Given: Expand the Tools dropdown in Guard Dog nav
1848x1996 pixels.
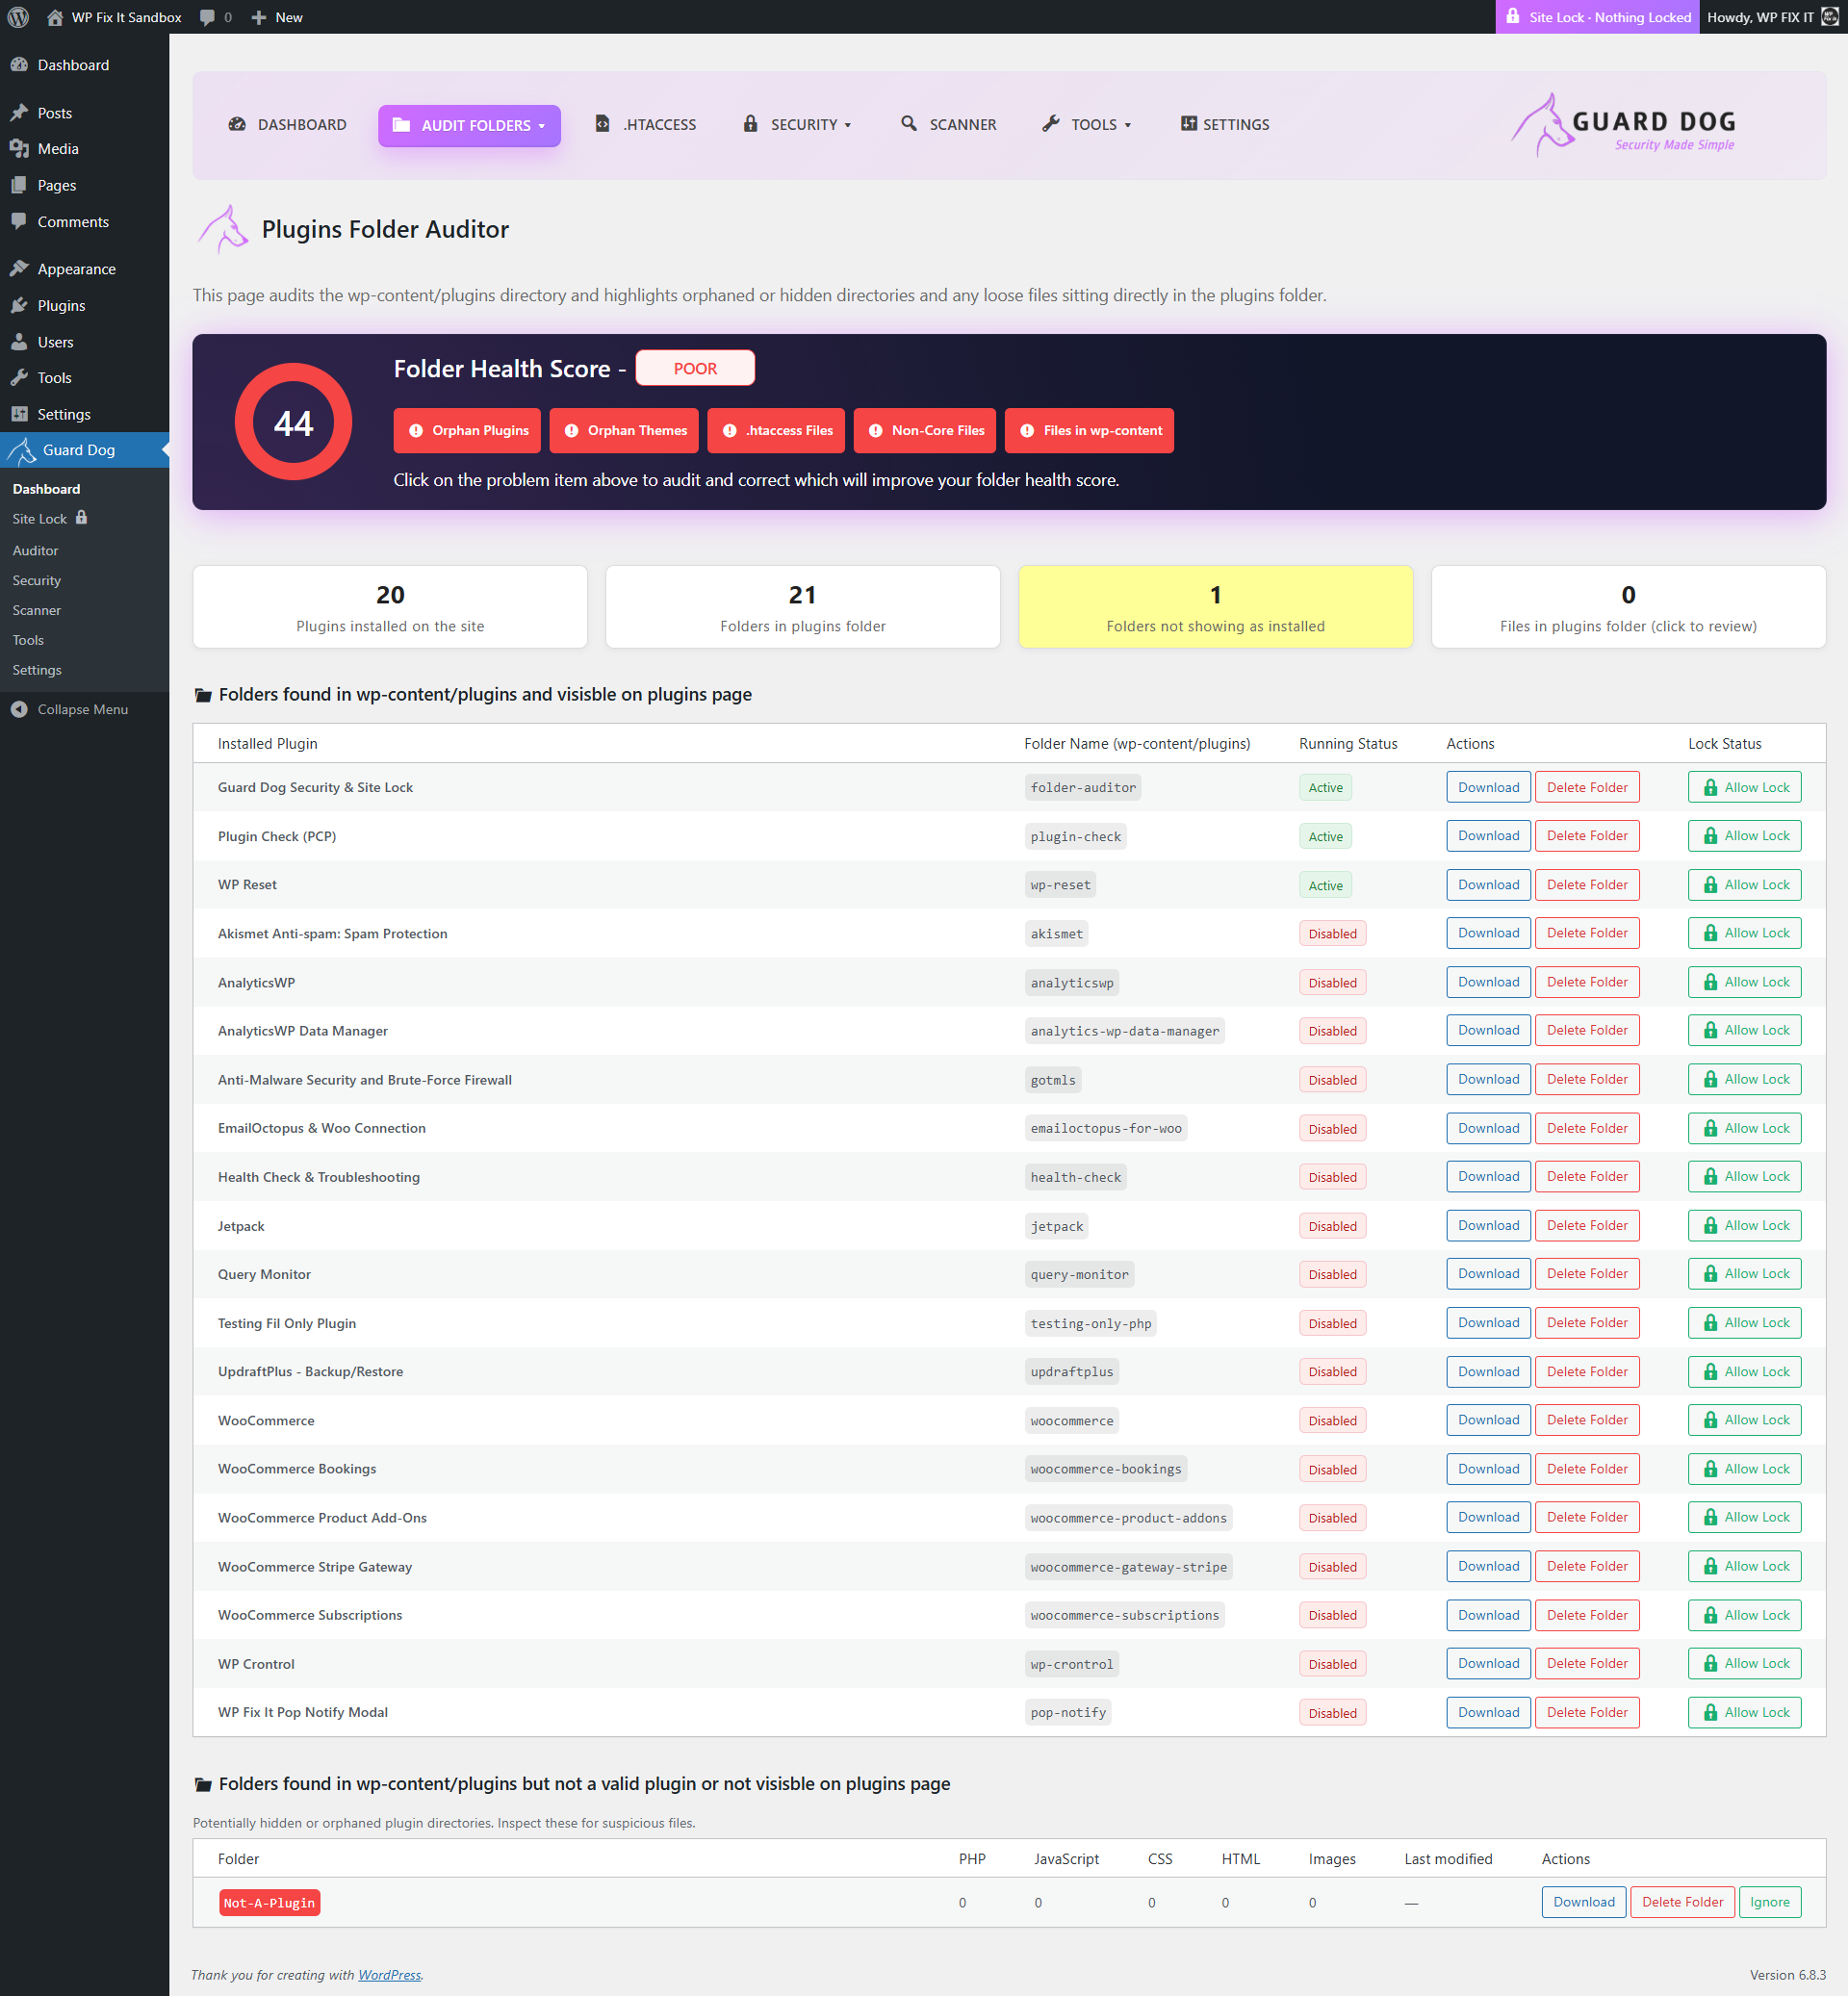Looking at the screenshot, I should [1086, 125].
